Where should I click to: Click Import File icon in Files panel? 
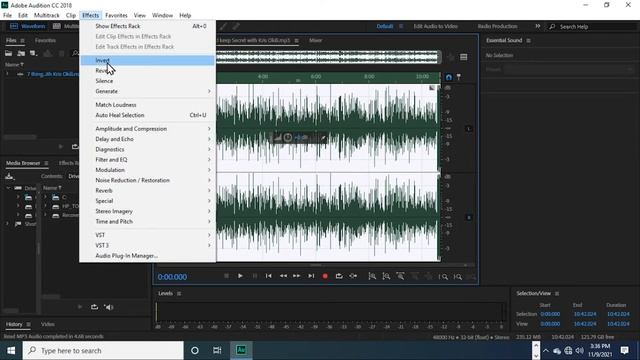21,53
